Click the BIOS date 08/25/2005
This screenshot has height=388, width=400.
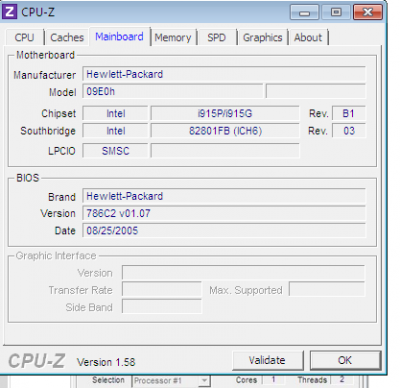(x=224, y=231)
